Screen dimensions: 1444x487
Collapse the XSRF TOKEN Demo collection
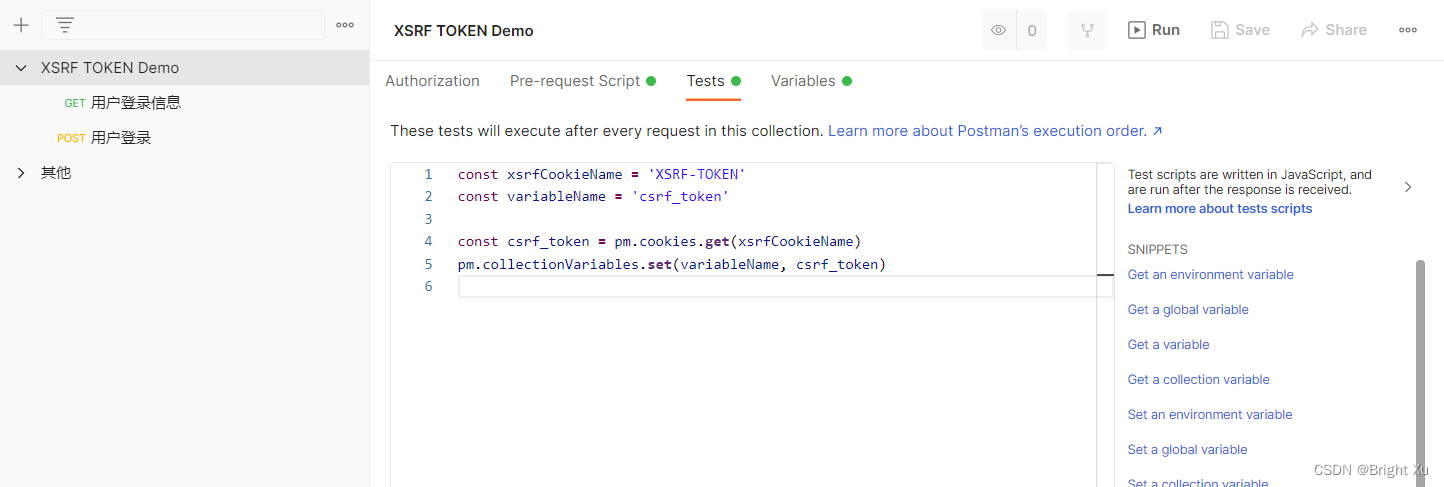click(21, 68)
